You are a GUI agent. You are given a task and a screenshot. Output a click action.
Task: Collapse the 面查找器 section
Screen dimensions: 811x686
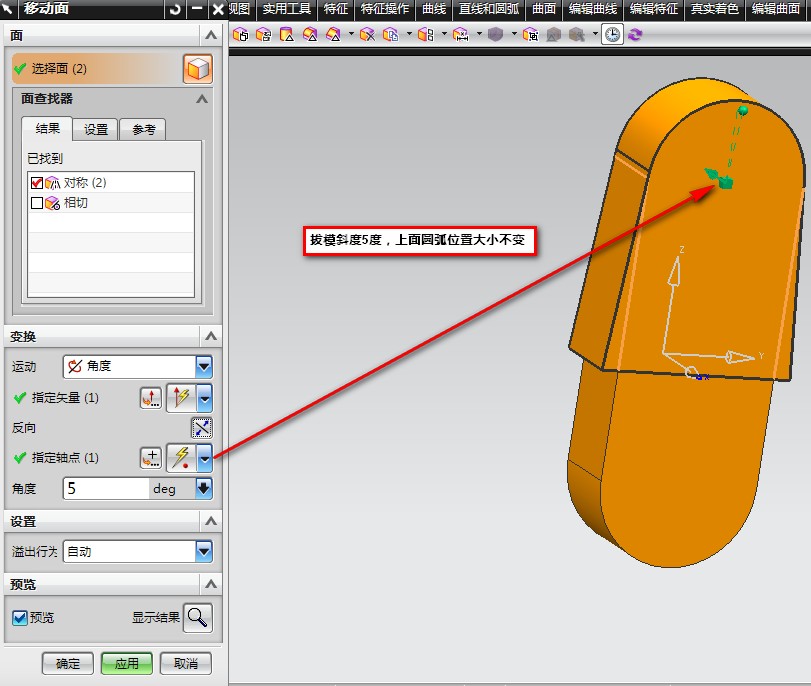pos(202,98)
